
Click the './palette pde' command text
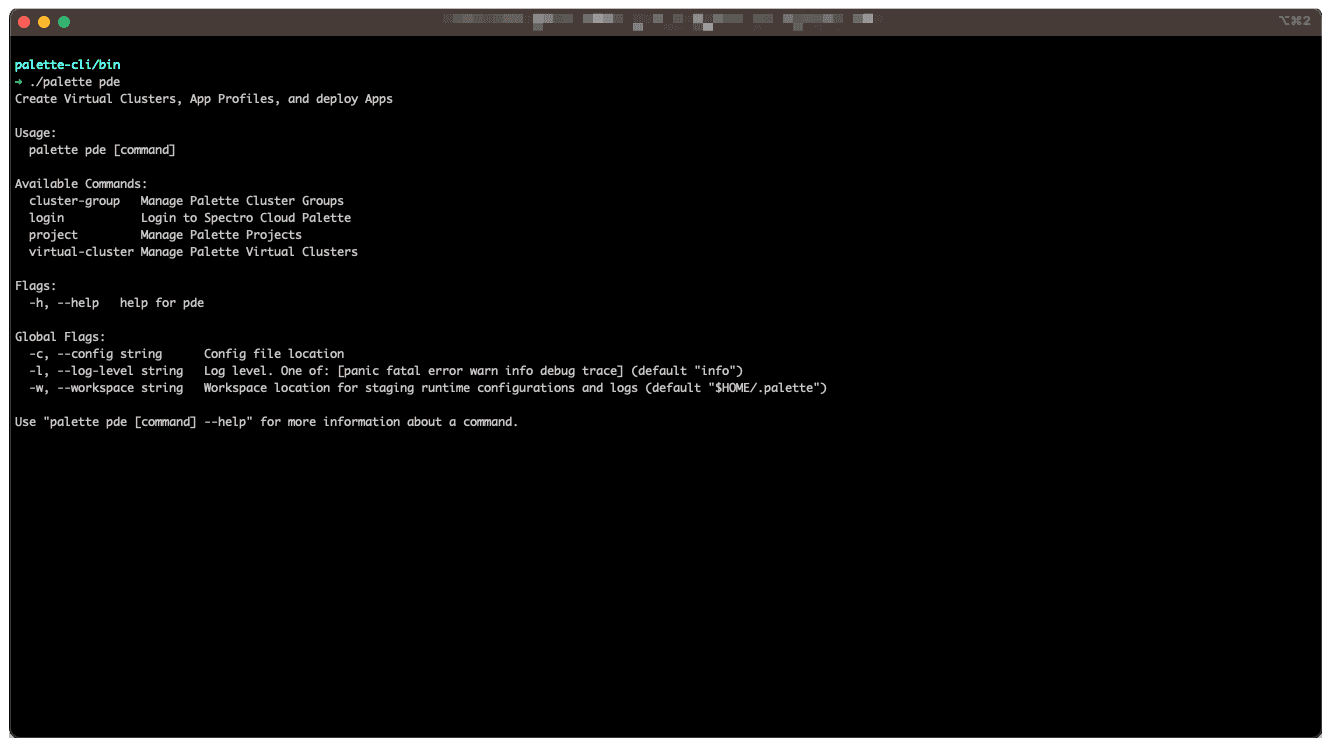[75, 82]
